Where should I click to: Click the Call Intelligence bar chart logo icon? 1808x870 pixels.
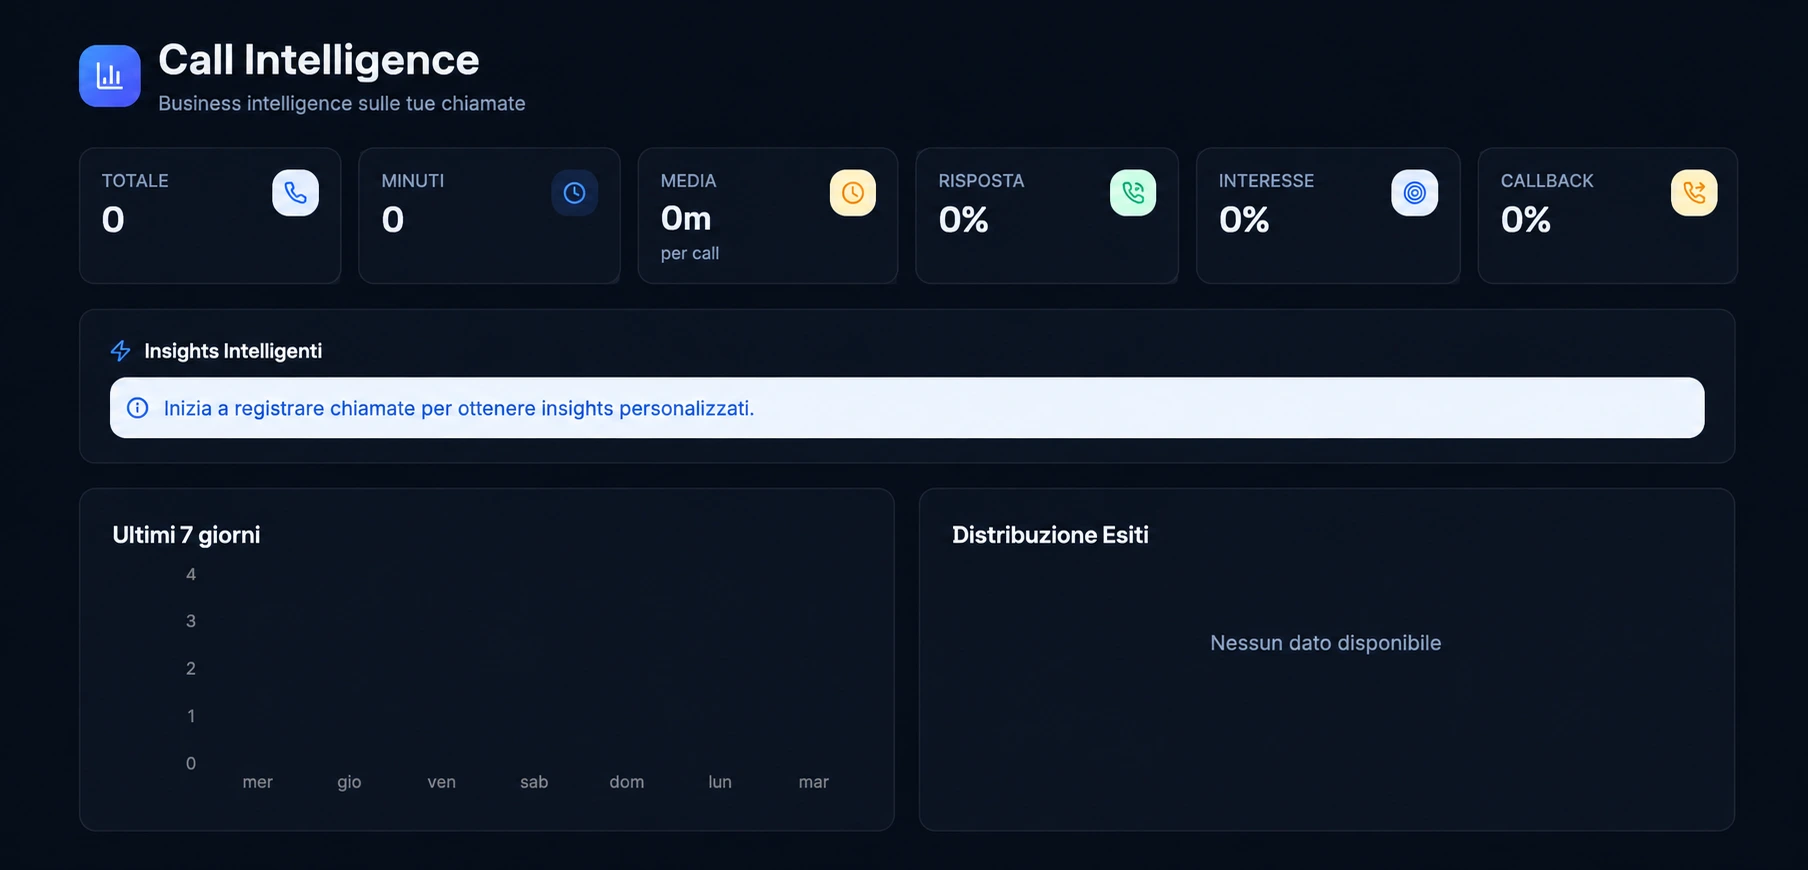point(110,76)
